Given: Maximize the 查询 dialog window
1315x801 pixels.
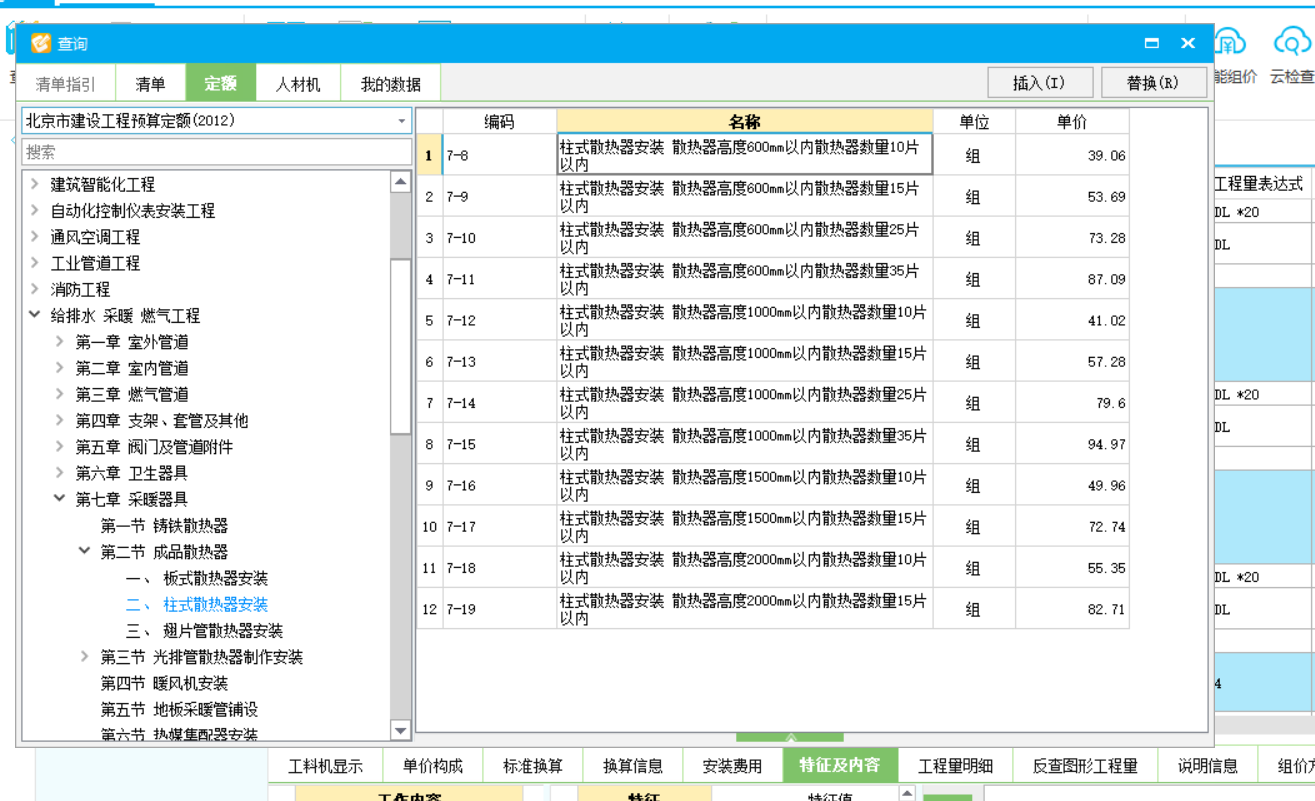Looking at the screenshot, I should (1152, 43).
